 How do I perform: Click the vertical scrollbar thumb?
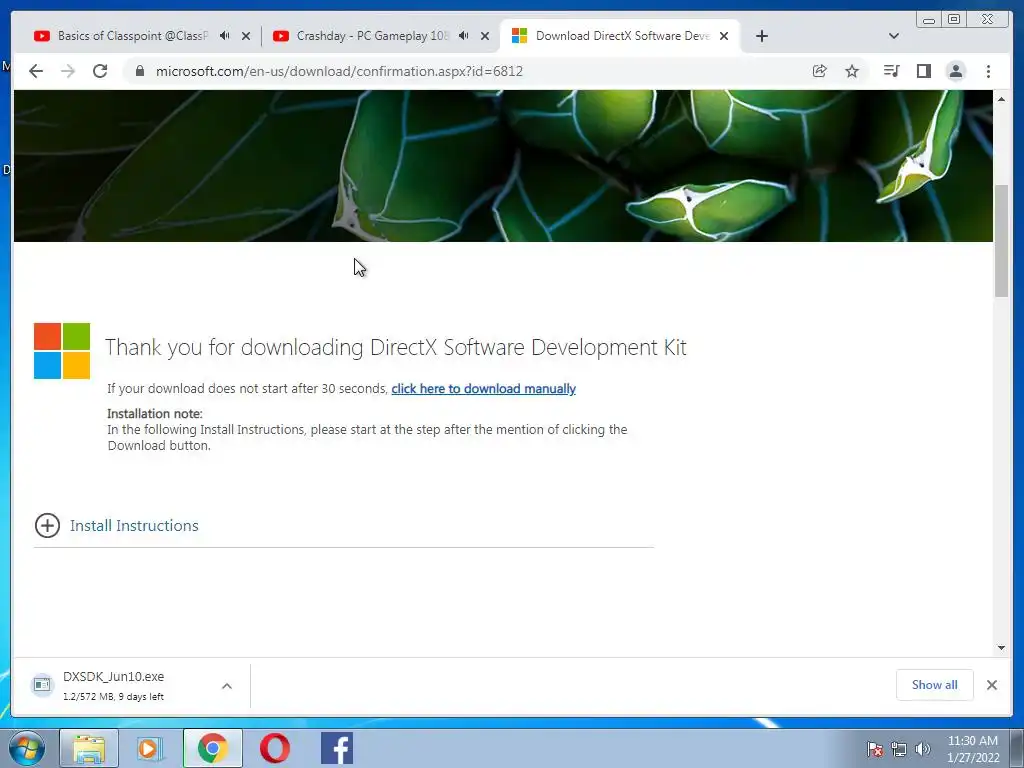(1001, 241)
